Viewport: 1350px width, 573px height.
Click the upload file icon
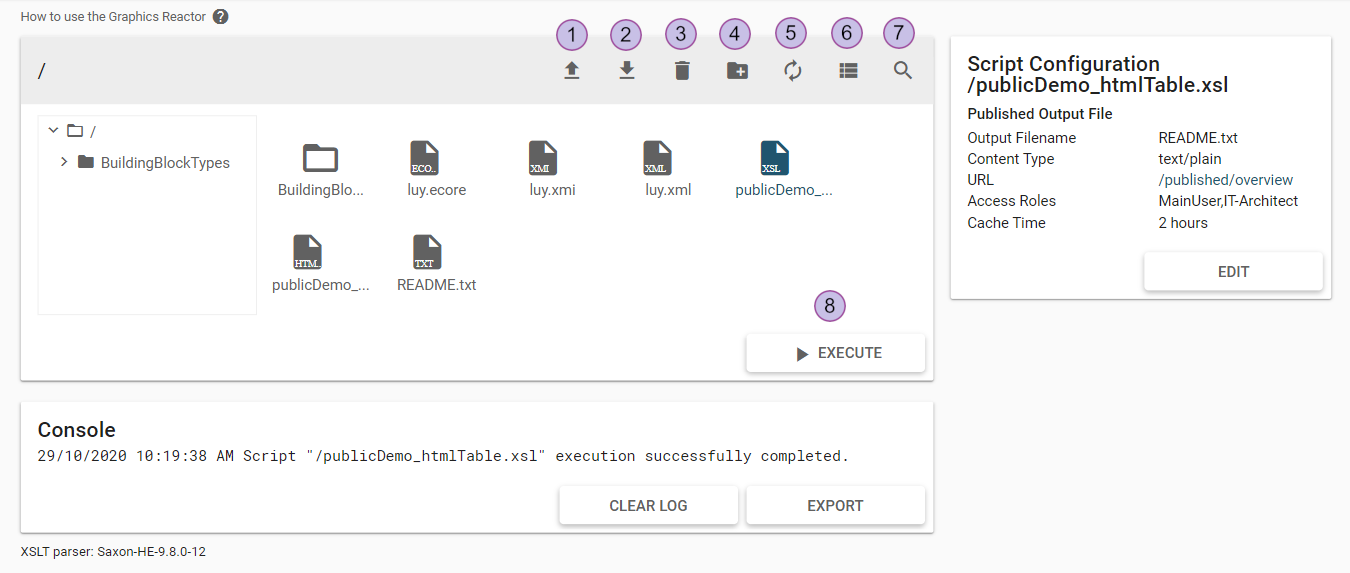coord(572,71)
